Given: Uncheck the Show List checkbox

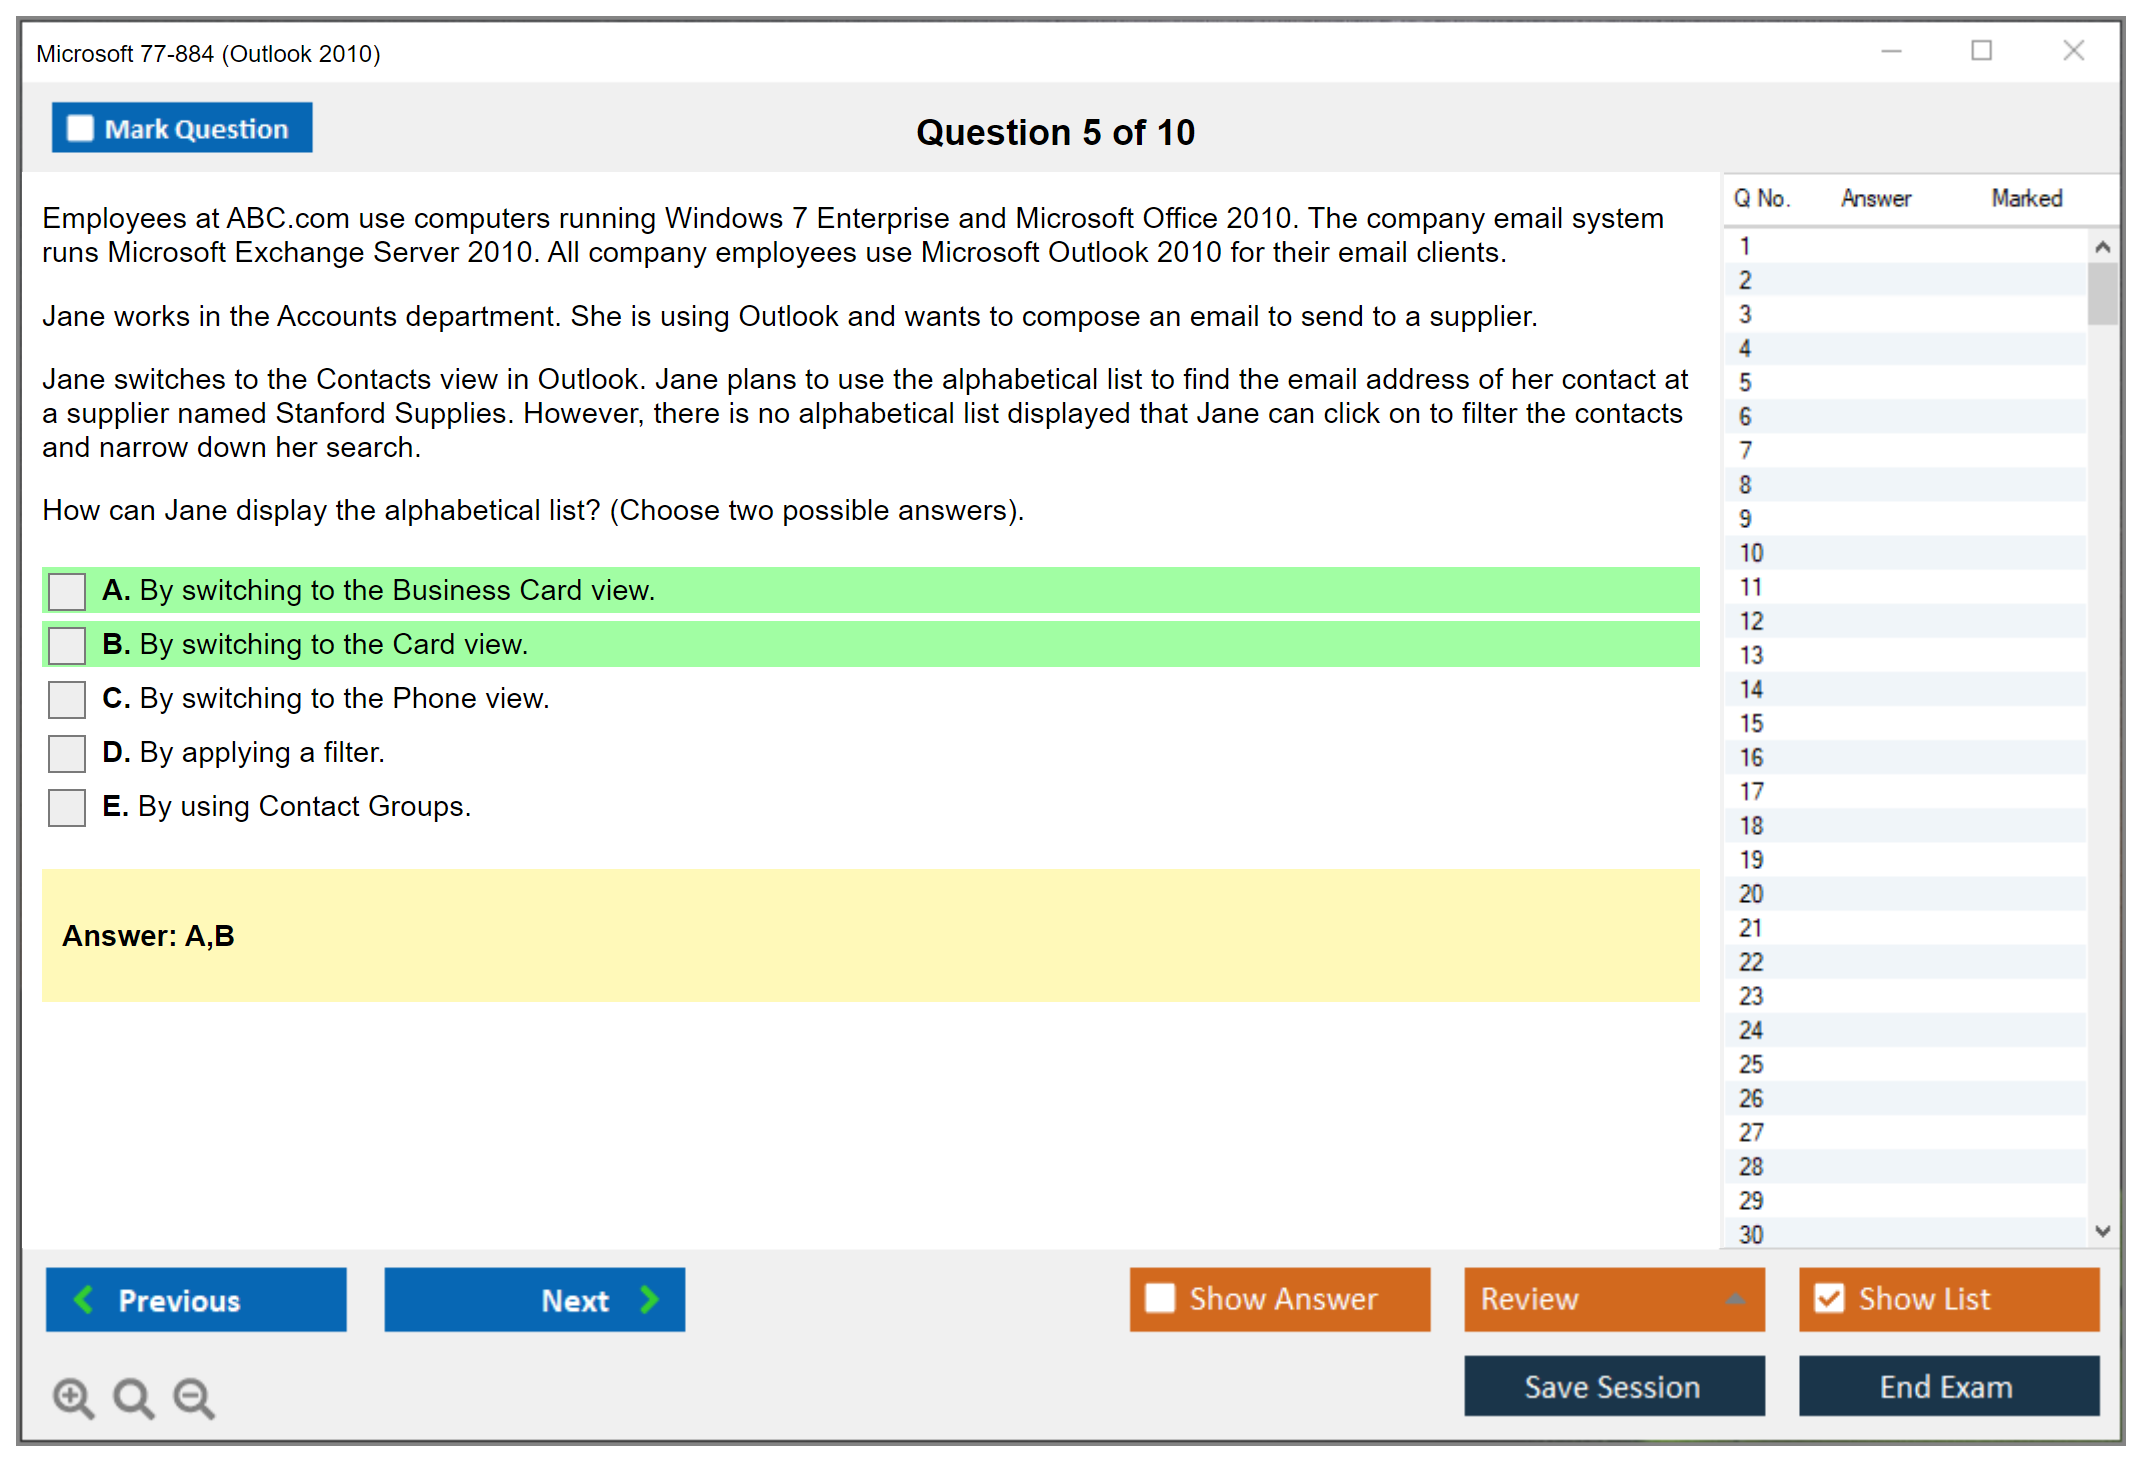Looking at the screenshot, I should (1829, 1298).
